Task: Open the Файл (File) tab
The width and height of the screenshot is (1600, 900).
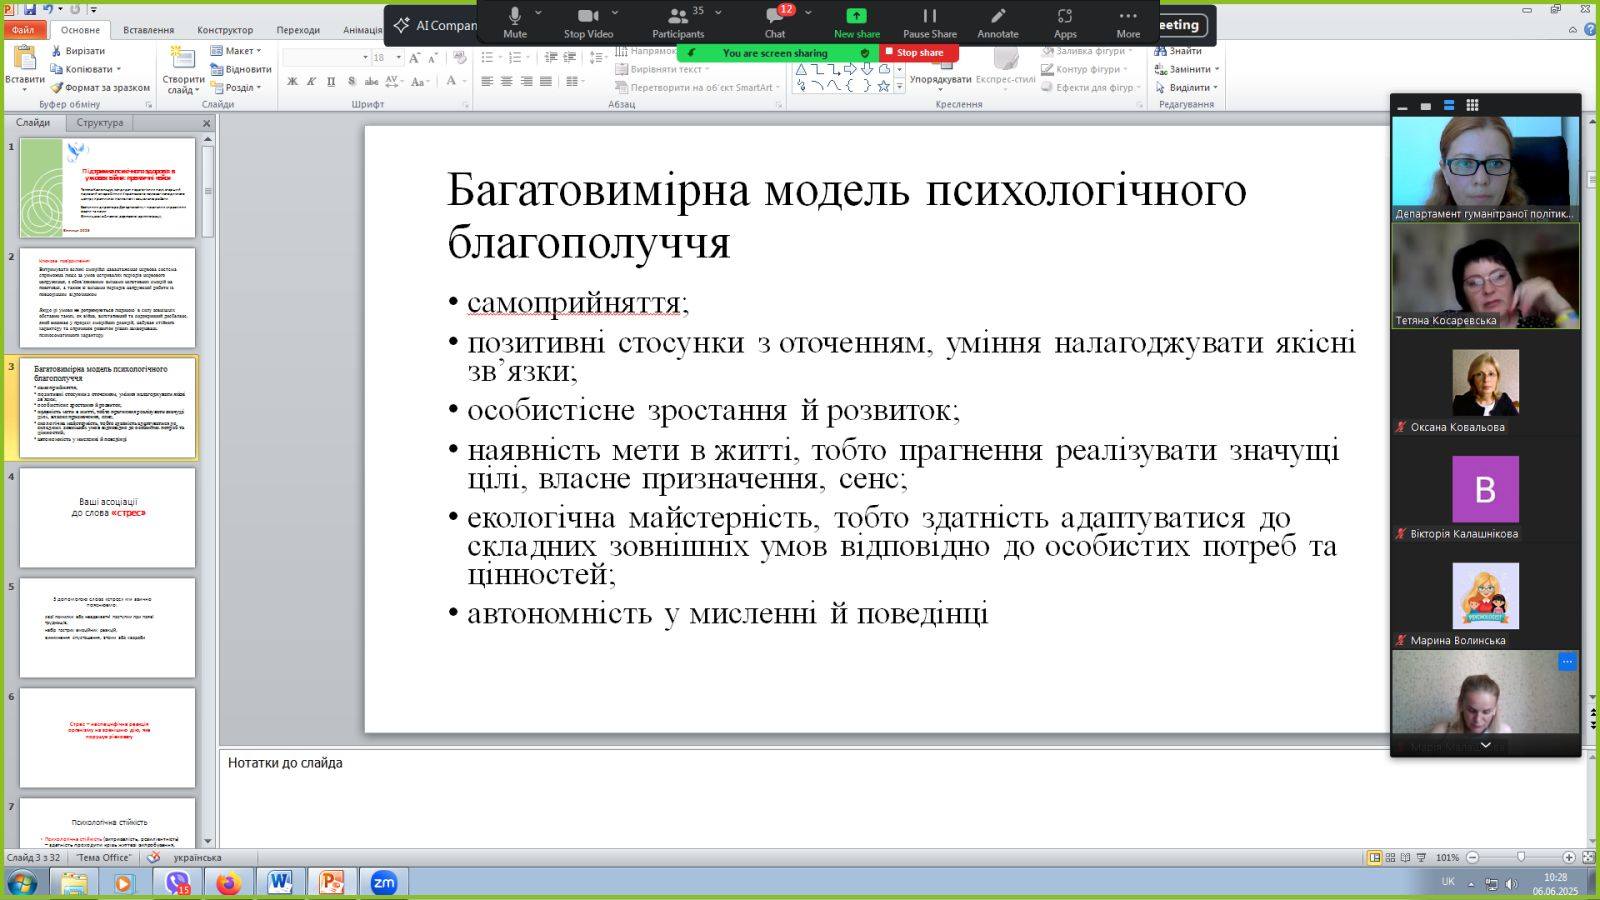Action: point(23,30)
